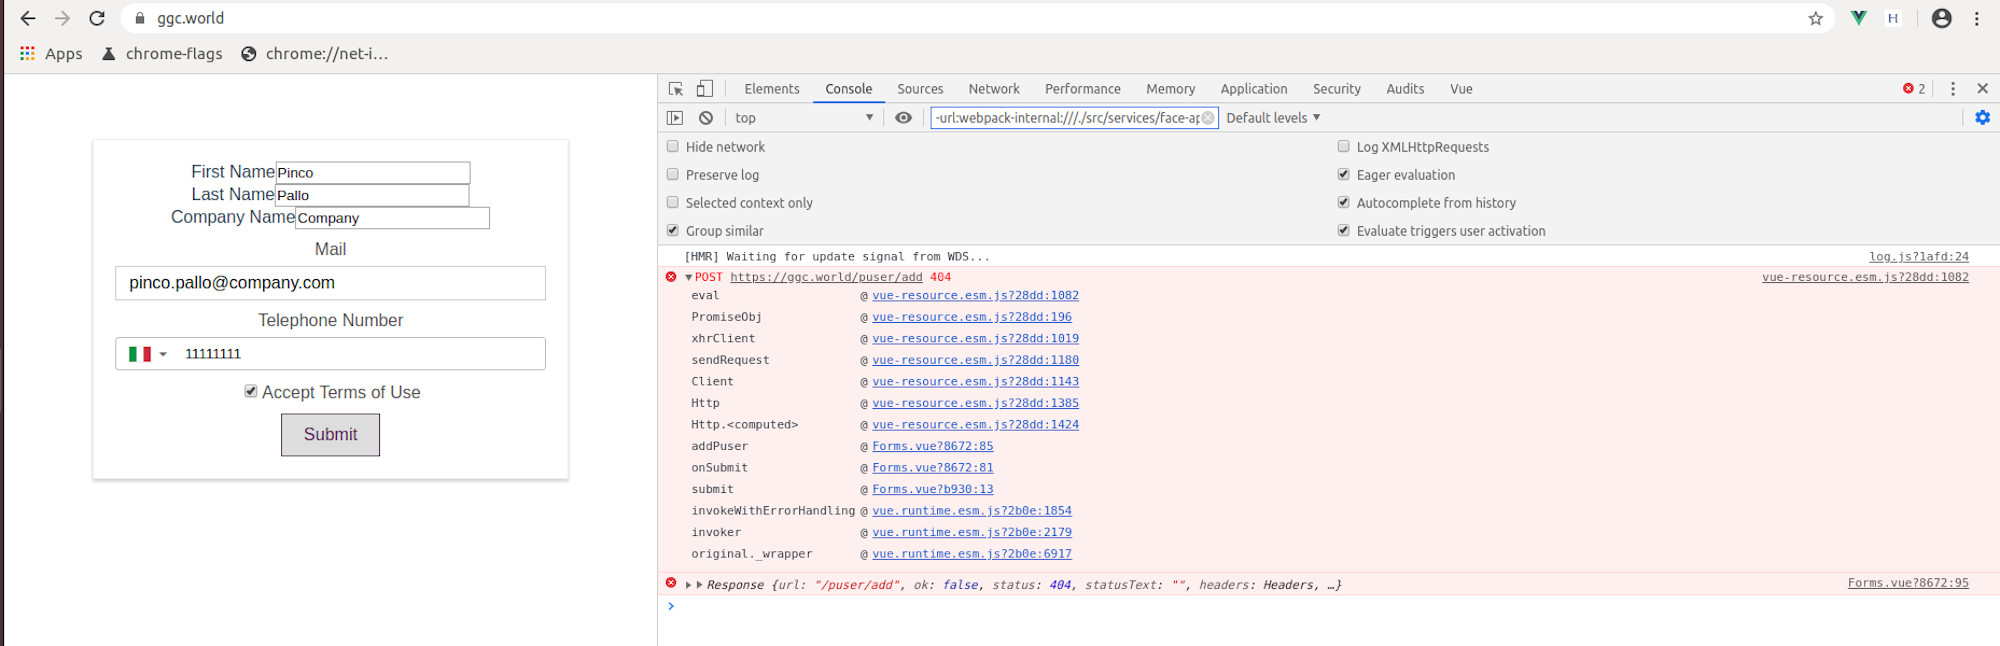The height and width of the screenshot is (646, 2000).
Task: Focus the Company Name field
Action: click(392, 218)
